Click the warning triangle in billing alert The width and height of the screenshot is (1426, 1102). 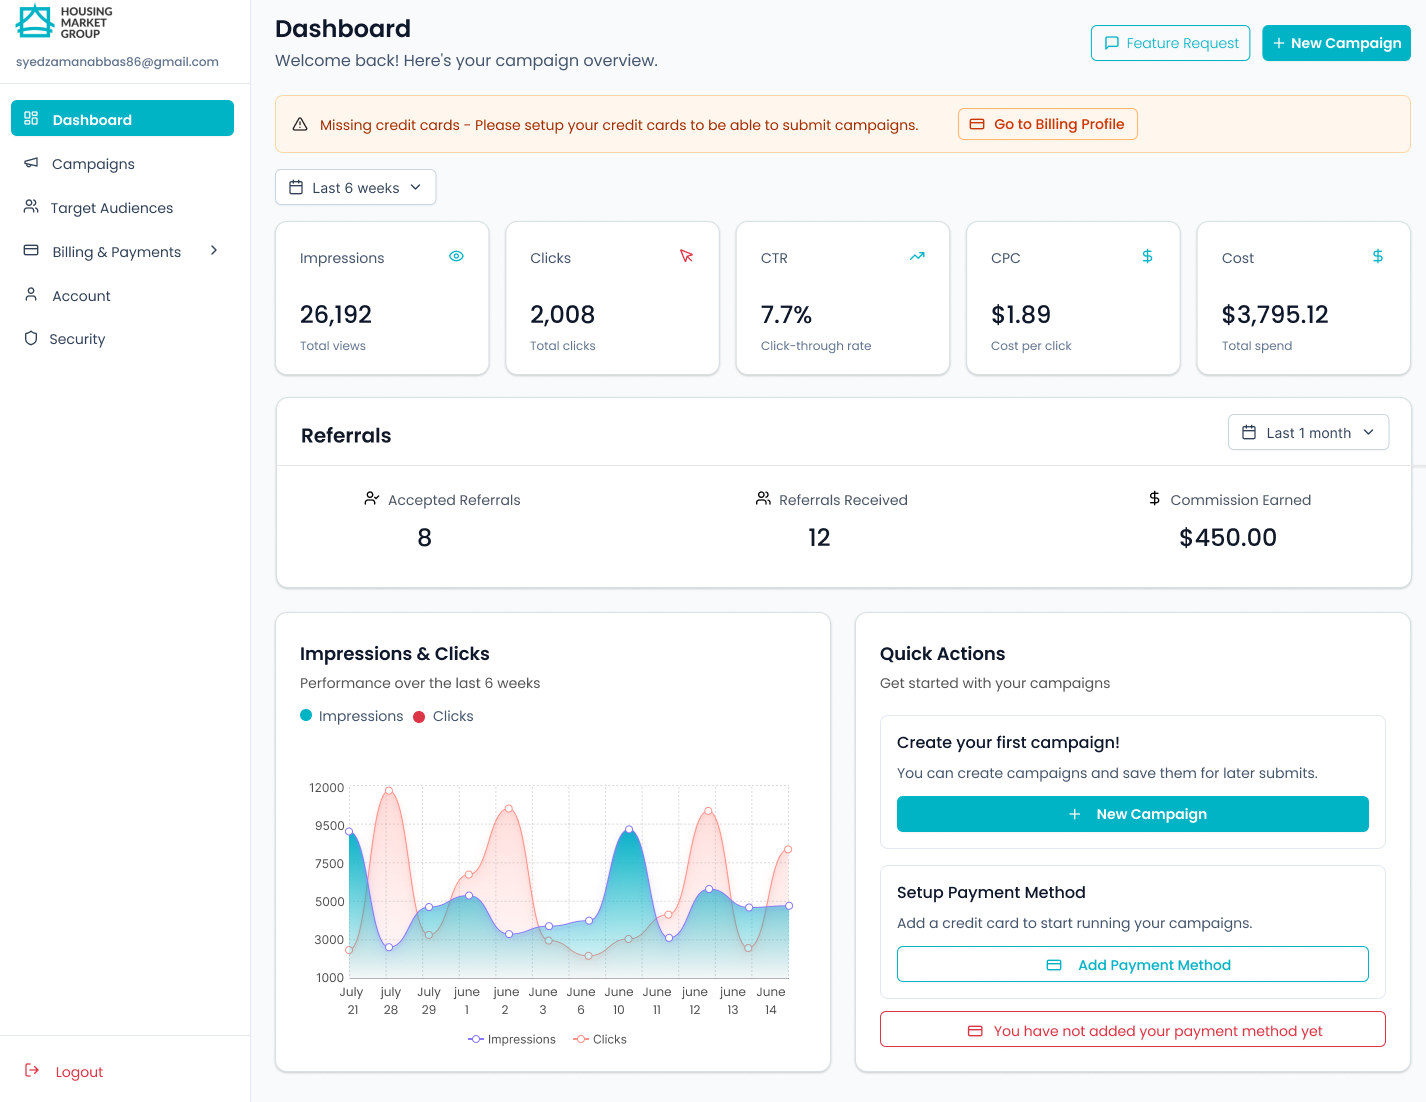300,125
